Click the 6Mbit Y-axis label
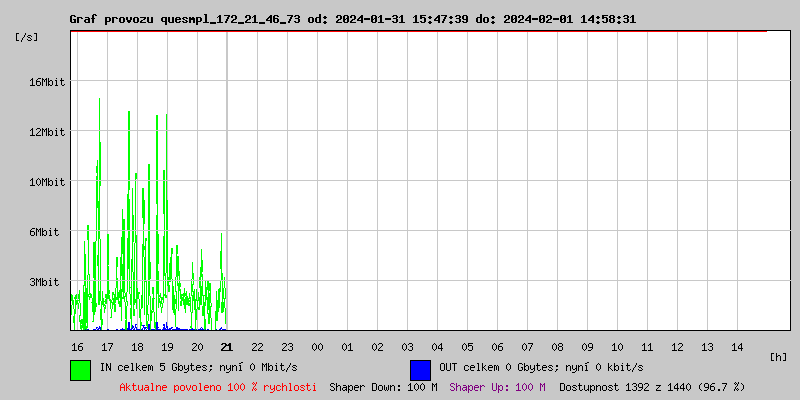The image size is (800, 400). [x=46, y=232]
